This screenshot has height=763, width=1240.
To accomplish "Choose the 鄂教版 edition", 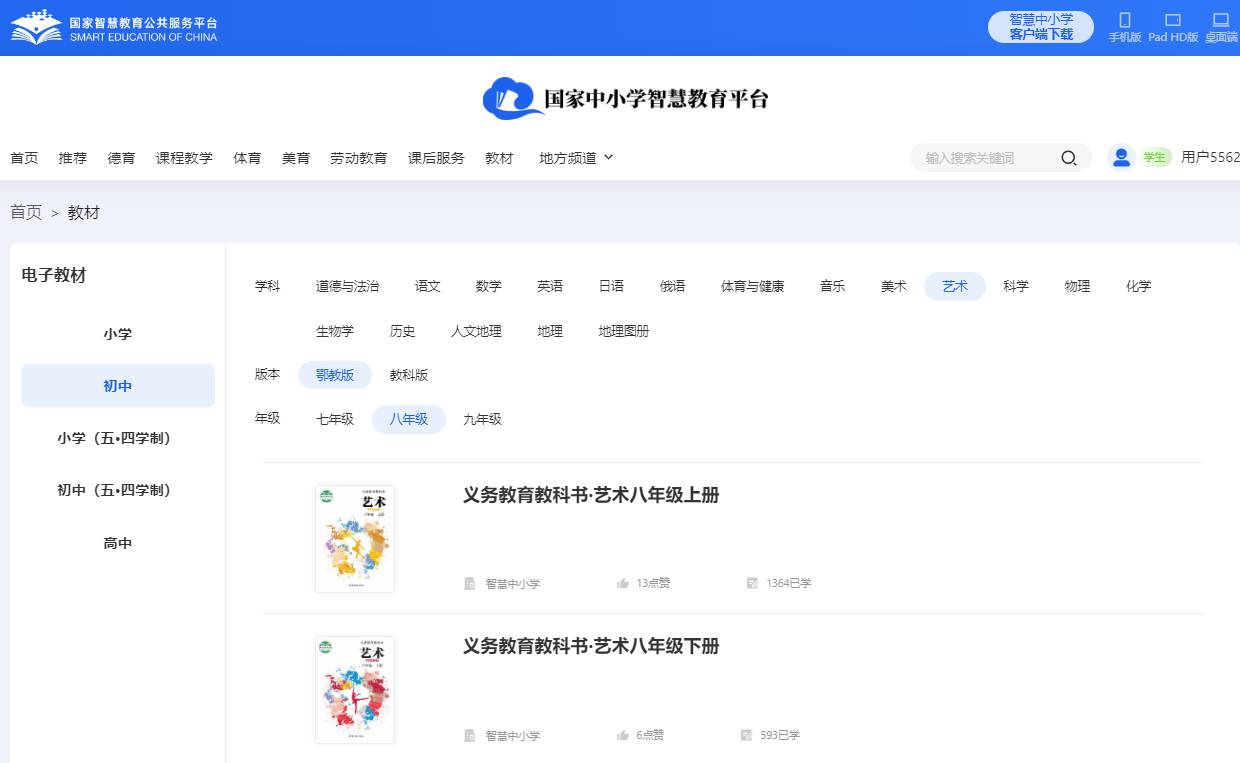I will (335, 375).
